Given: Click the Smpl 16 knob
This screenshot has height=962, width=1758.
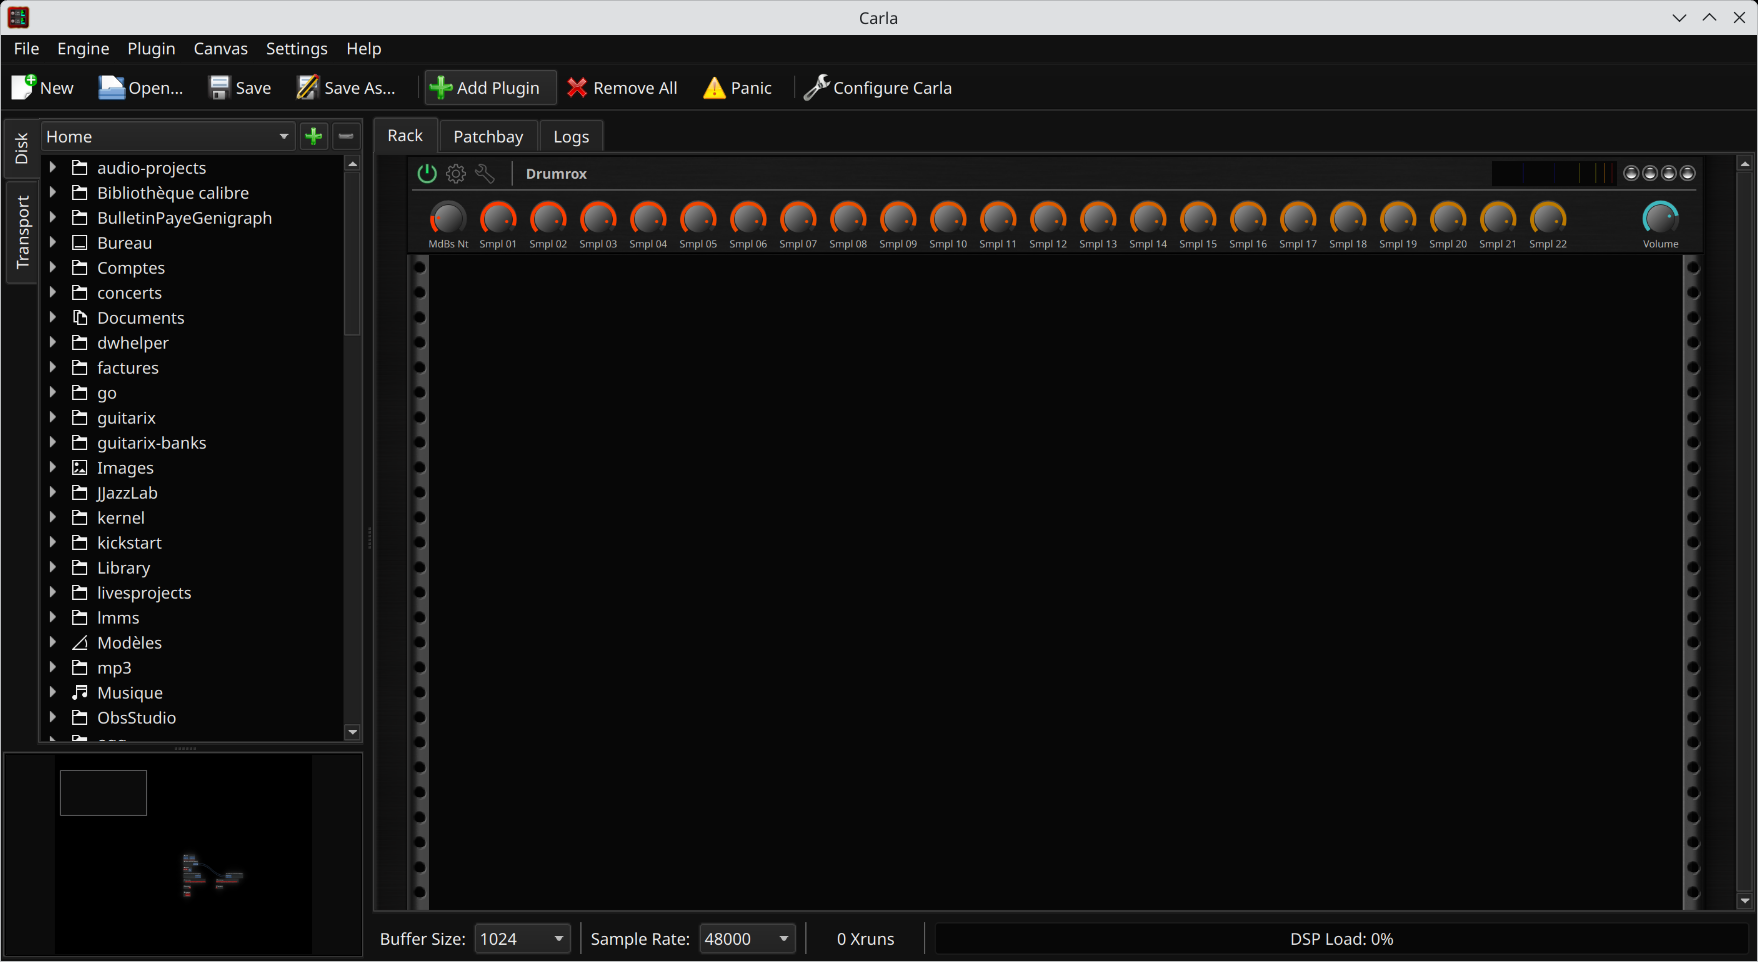Looking at the screenshot, I should [1248, 218].
